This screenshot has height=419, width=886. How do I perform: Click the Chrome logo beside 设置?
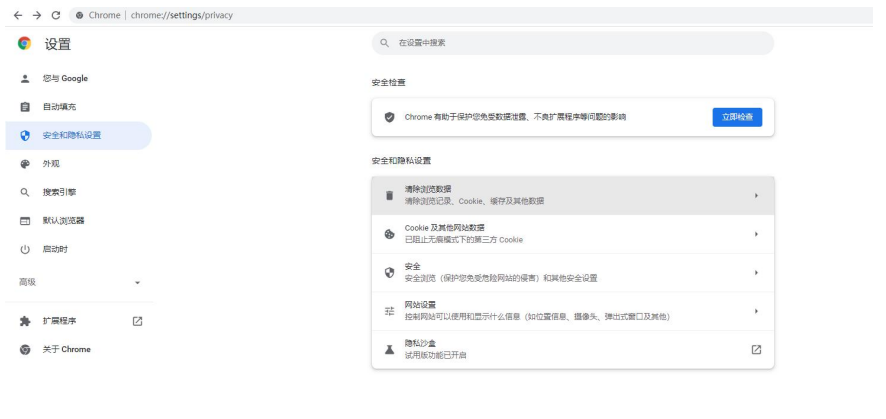point(24,43)
